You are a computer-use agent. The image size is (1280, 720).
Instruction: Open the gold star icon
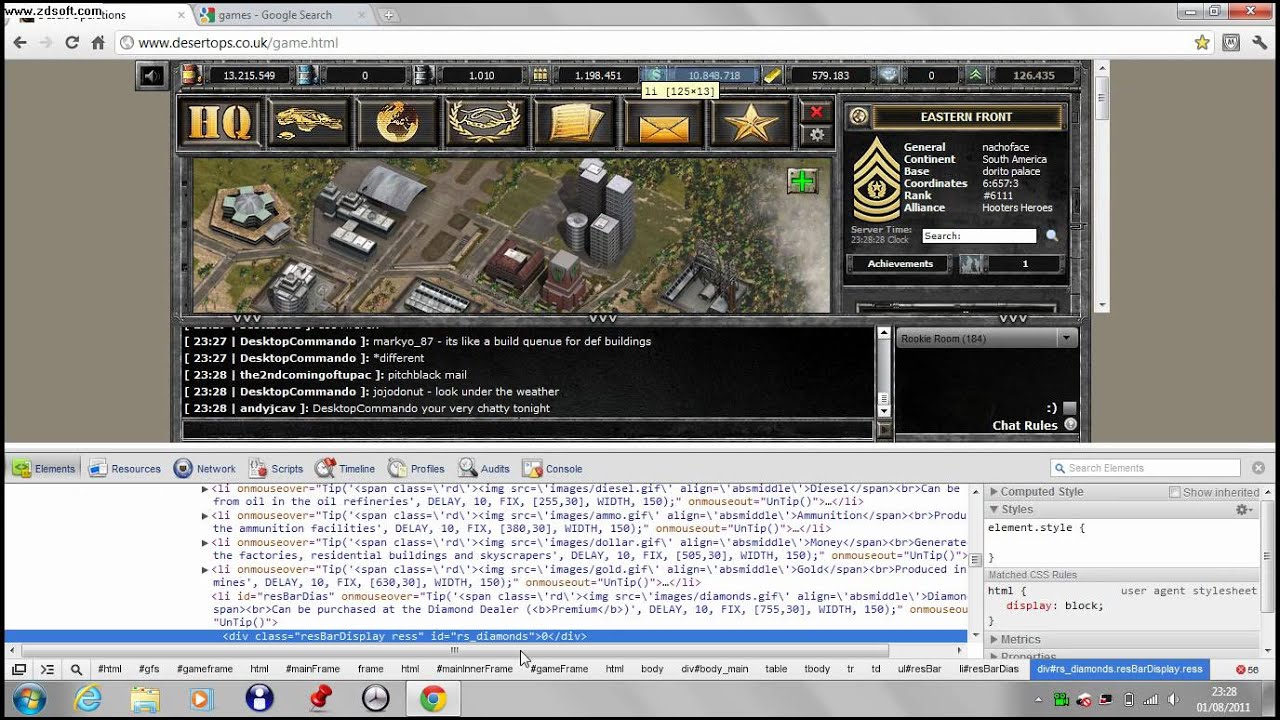click(750, 123)
